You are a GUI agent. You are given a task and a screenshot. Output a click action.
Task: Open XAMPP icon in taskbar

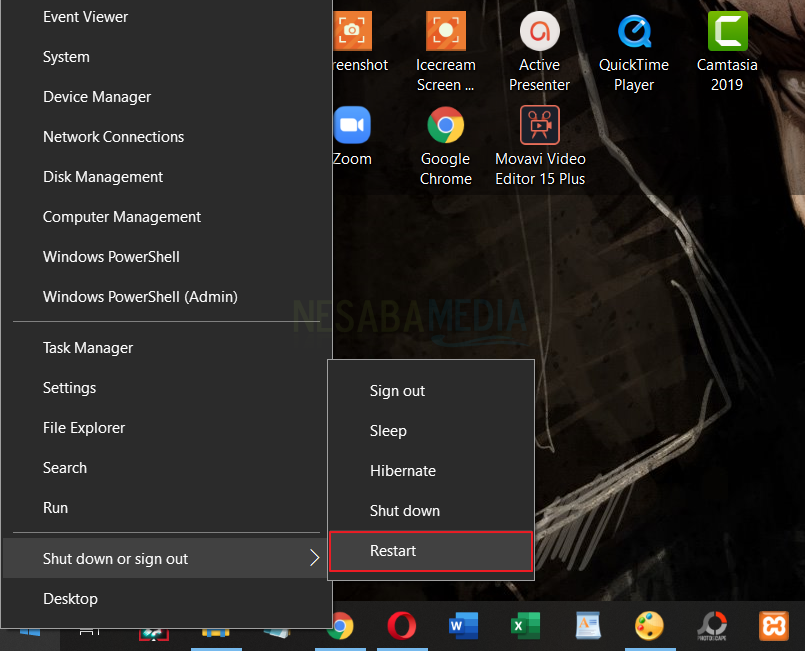click(x=773, y=626)
